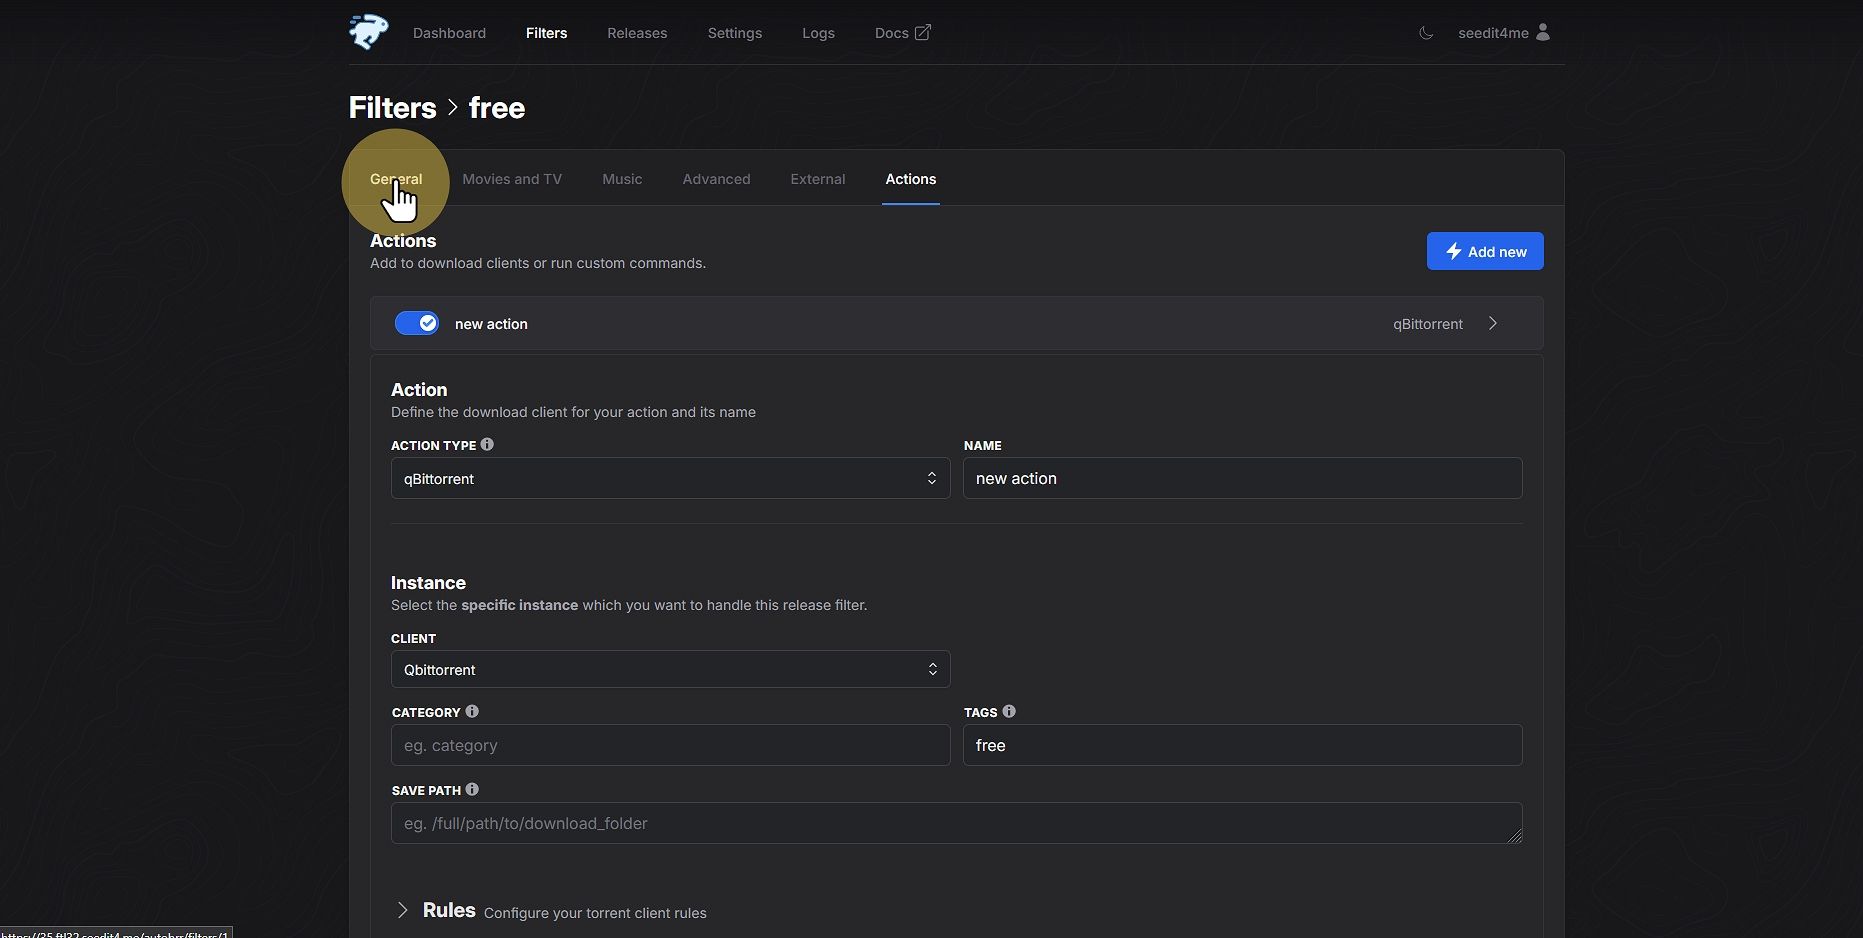Click the qBittorrent label in action row
Viewport: 1863px width, 938px height.
[x=1427, y=324]
